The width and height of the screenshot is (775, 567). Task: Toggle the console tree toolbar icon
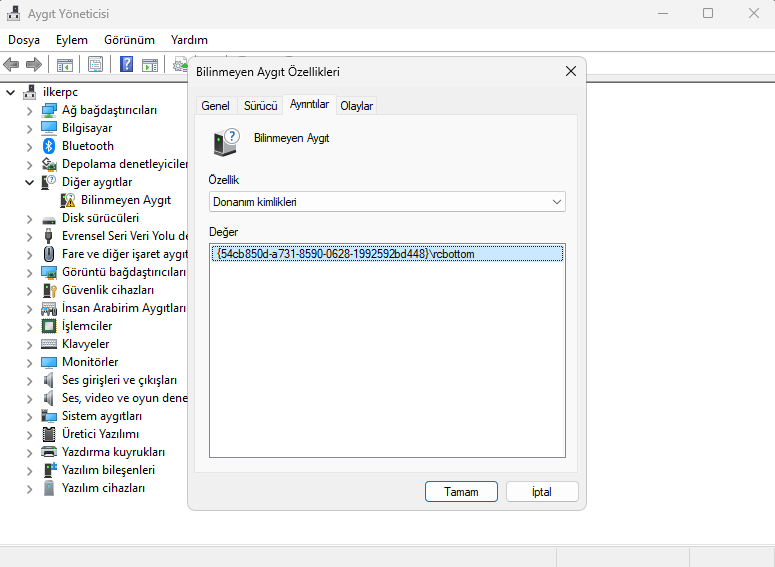coord(65,64)
